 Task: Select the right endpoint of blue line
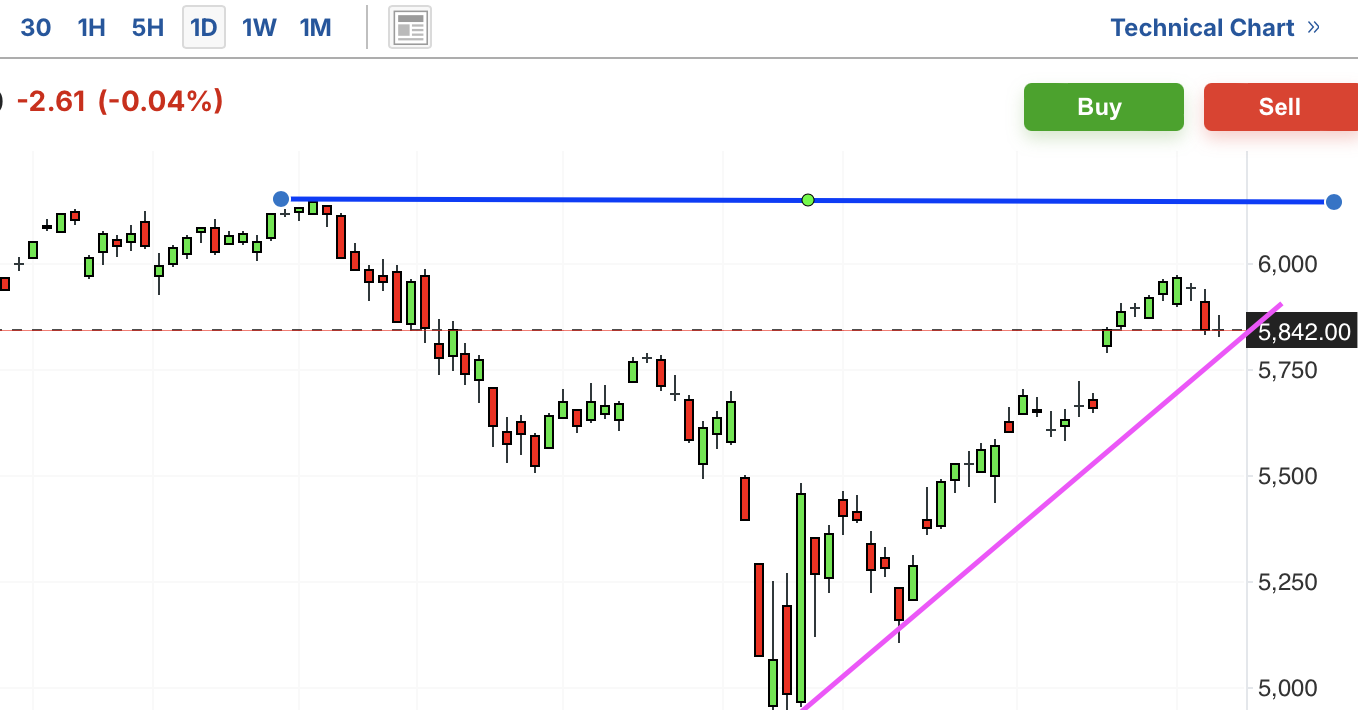click(x=1333, y=202)
